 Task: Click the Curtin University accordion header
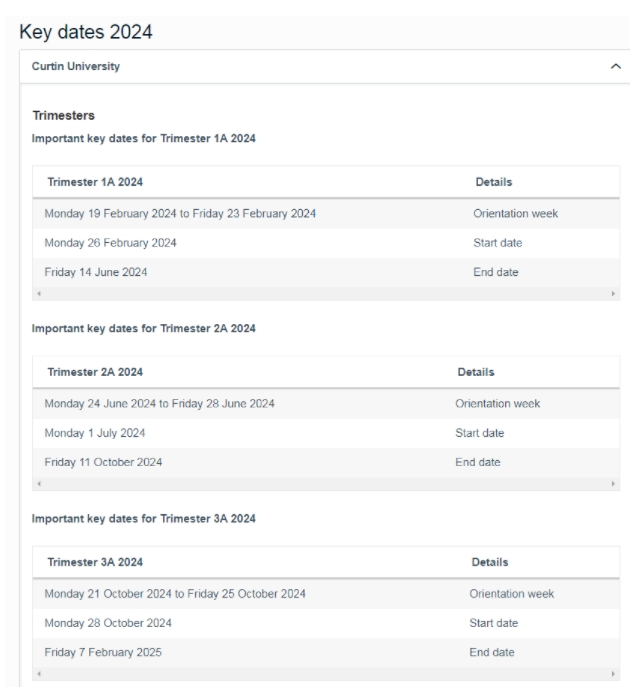click(325, 66)
